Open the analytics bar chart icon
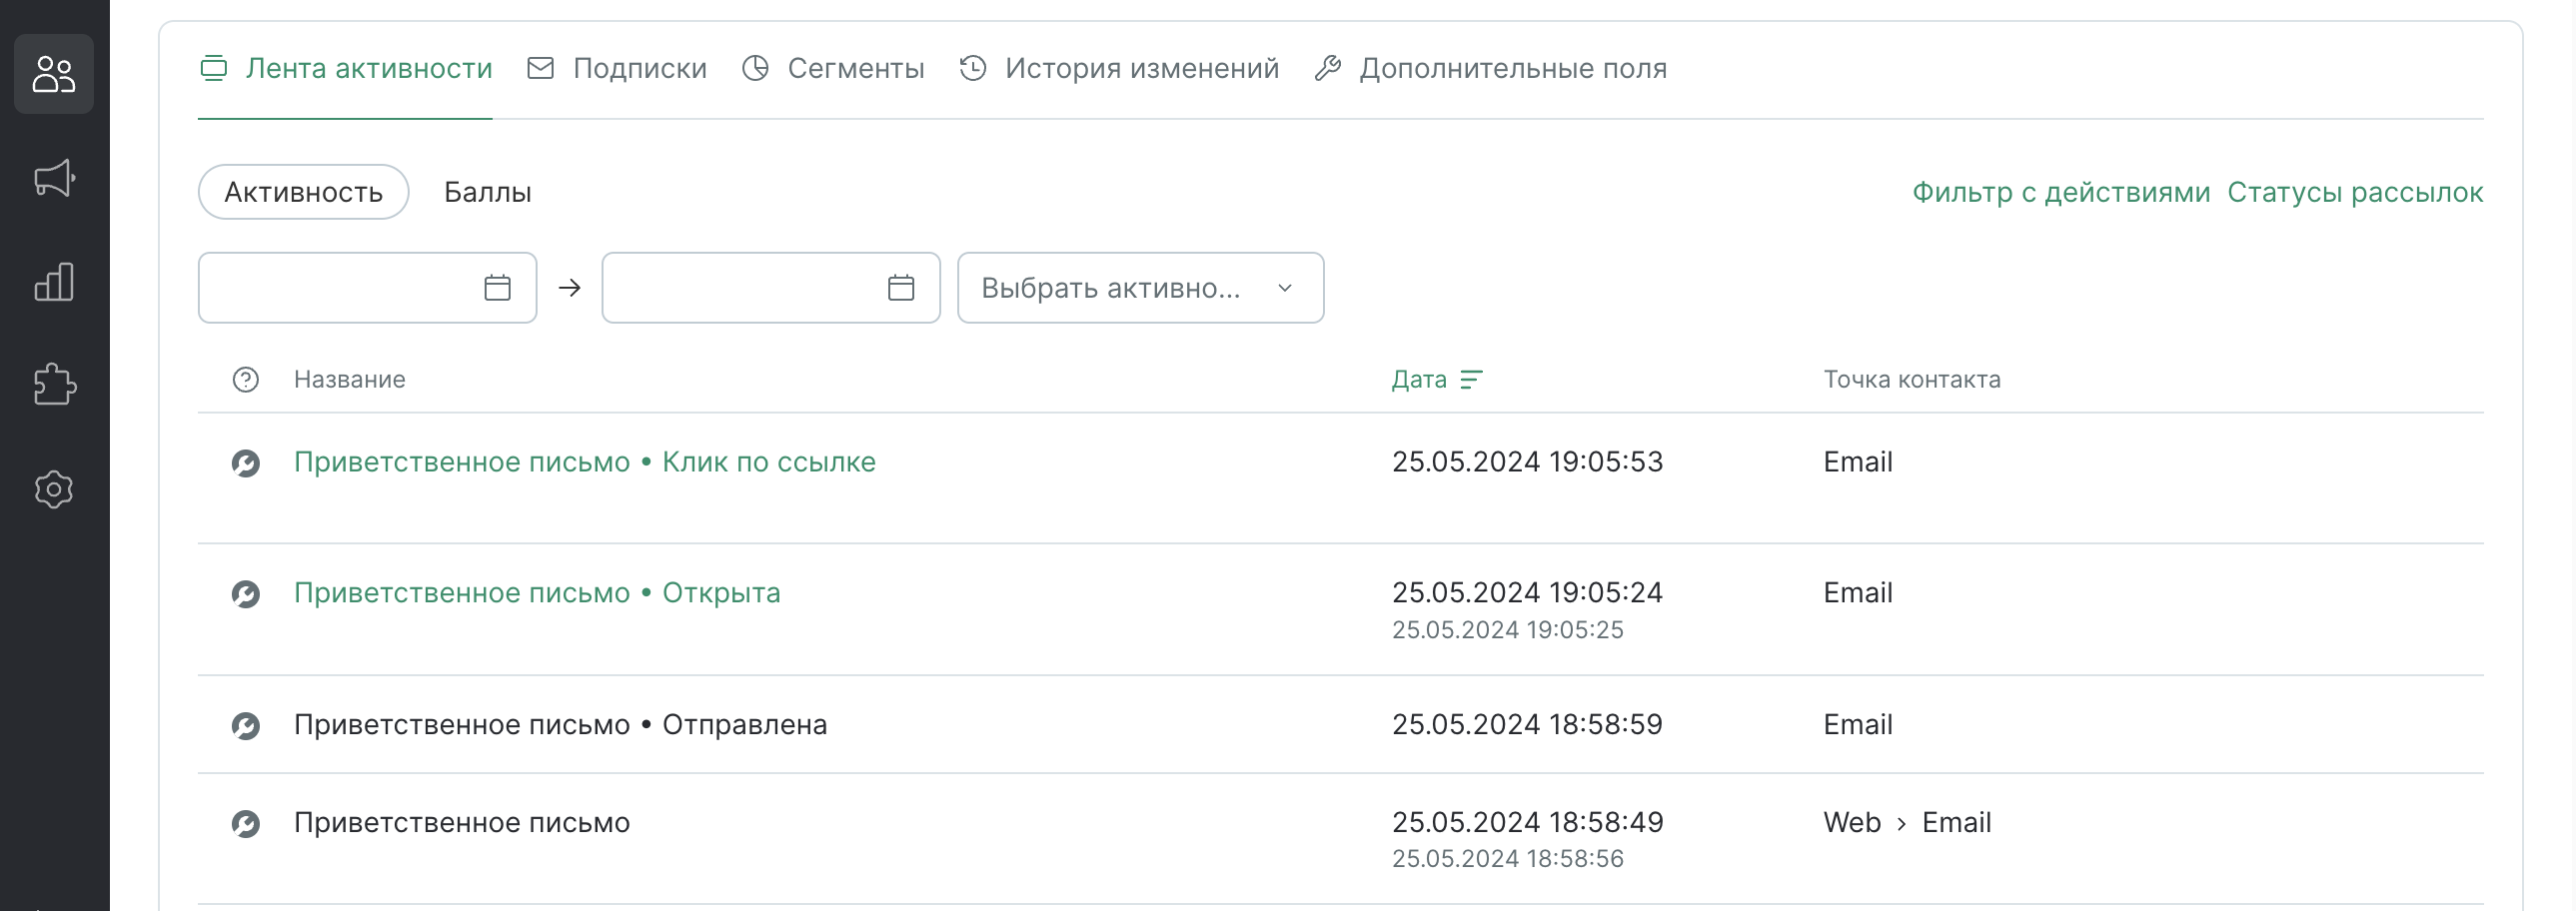The width and height of the screenshot is (2576, 911). [x=54, y=282]
